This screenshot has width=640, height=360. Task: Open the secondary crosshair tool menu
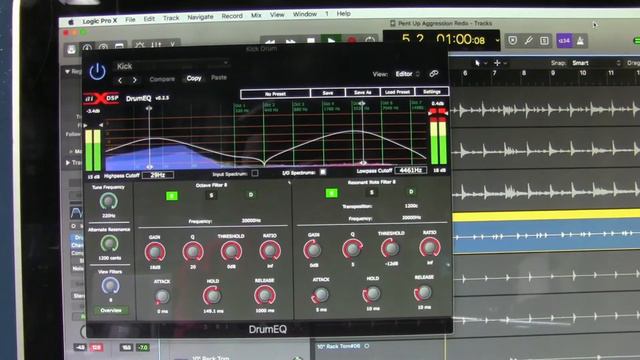tap(499, 63)
